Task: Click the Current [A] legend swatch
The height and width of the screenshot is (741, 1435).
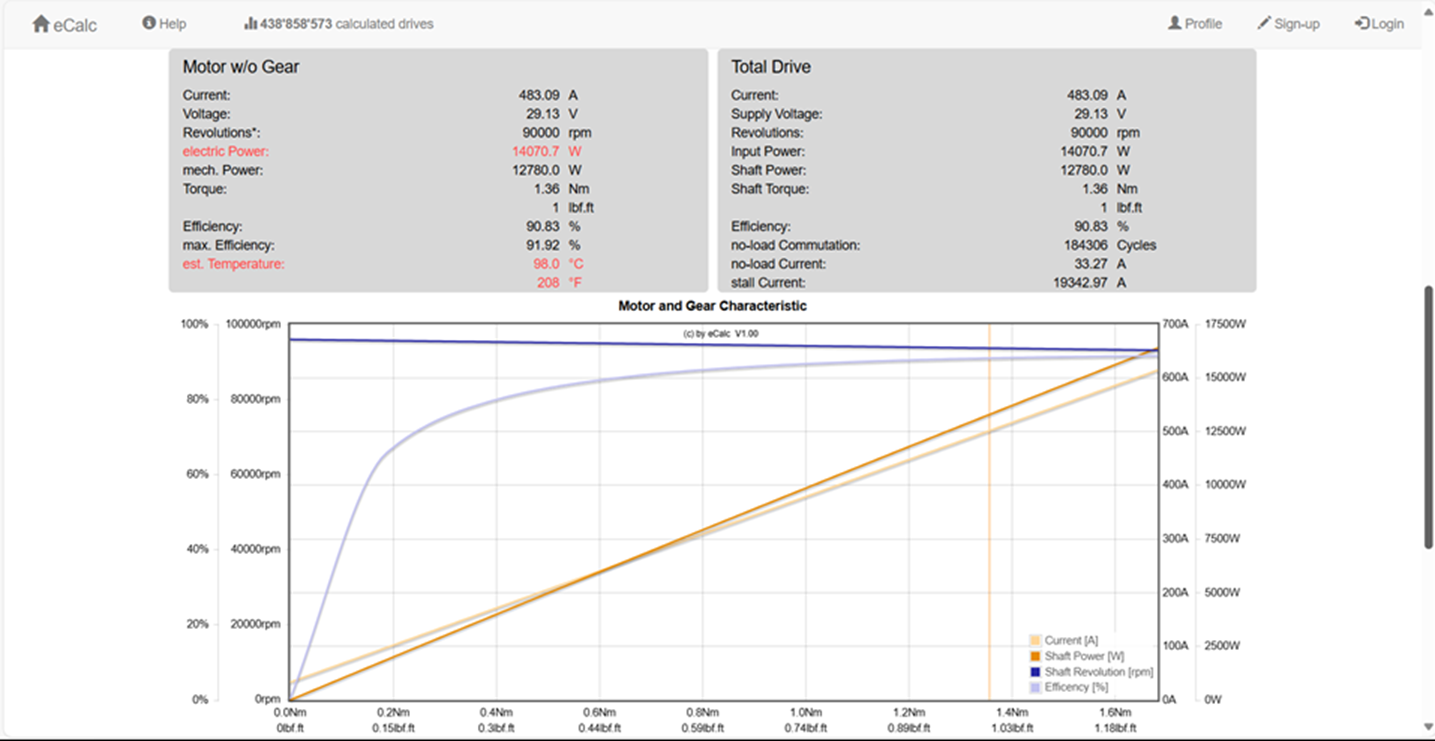Action: 1035,640
